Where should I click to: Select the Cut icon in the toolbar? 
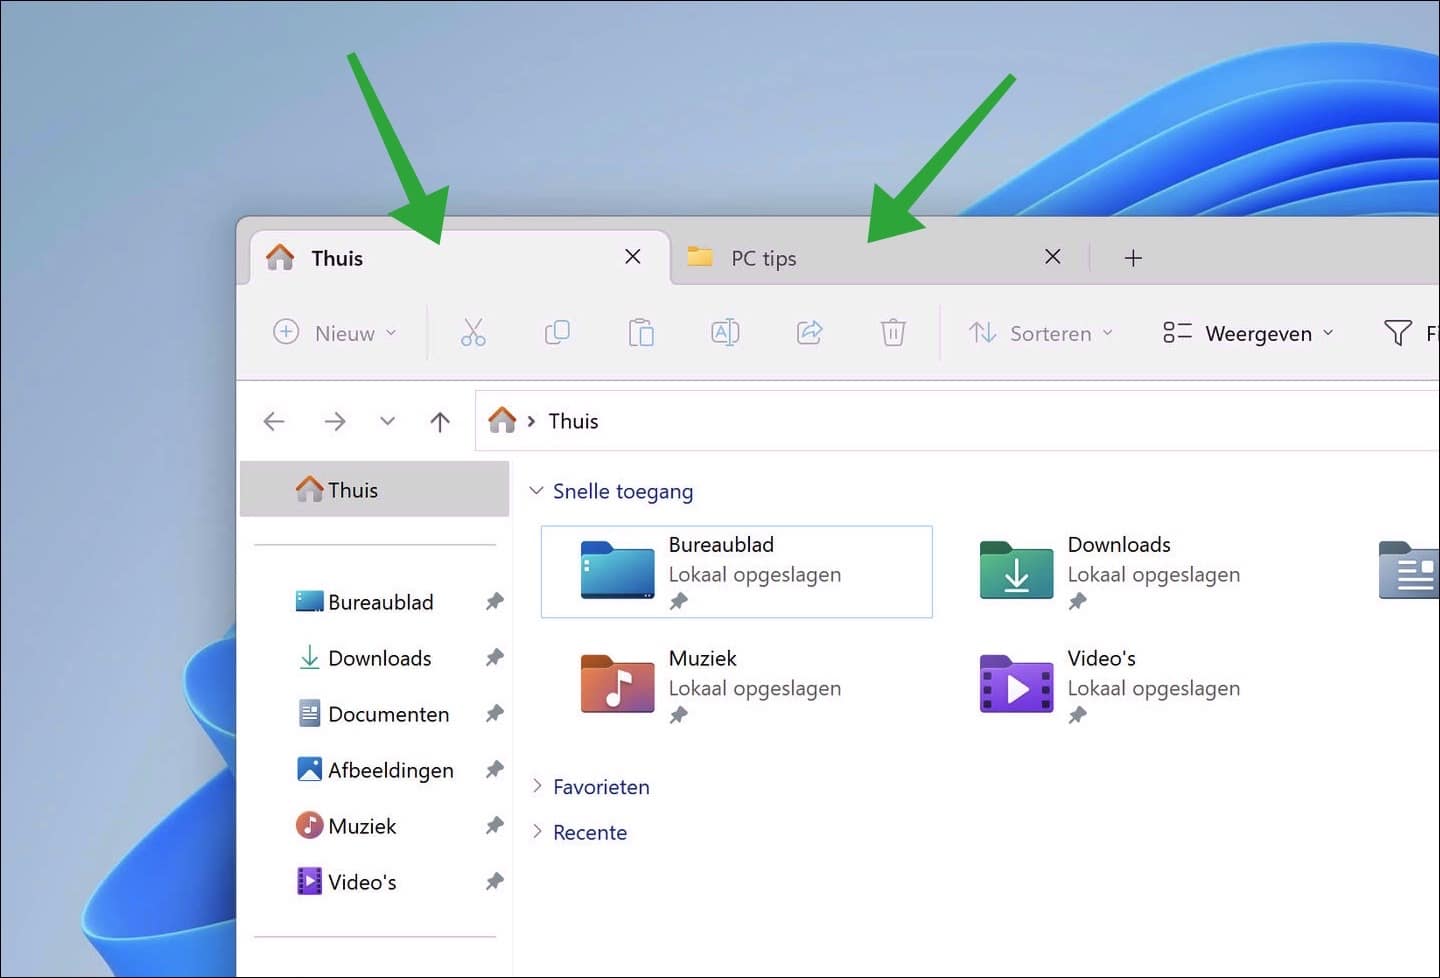pyautogui.click(x=473, y=332)
